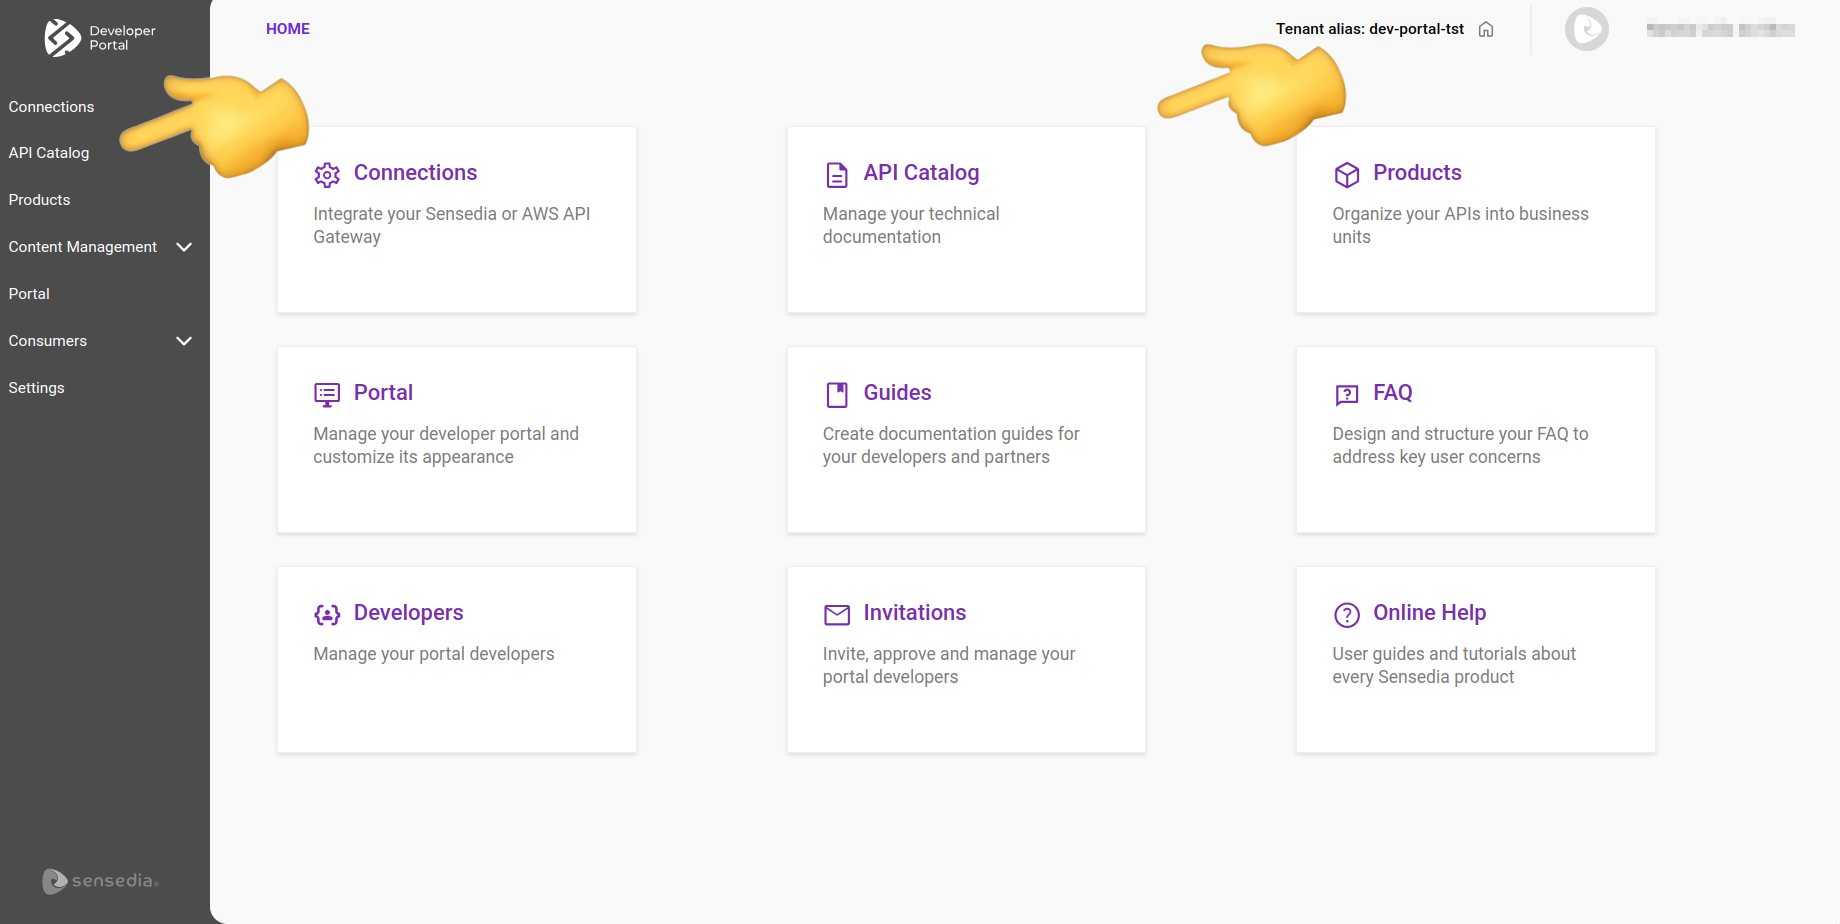Click the Connections gear icon on its card
Viewport: 1840px width, 924px height.
point(326,174)
